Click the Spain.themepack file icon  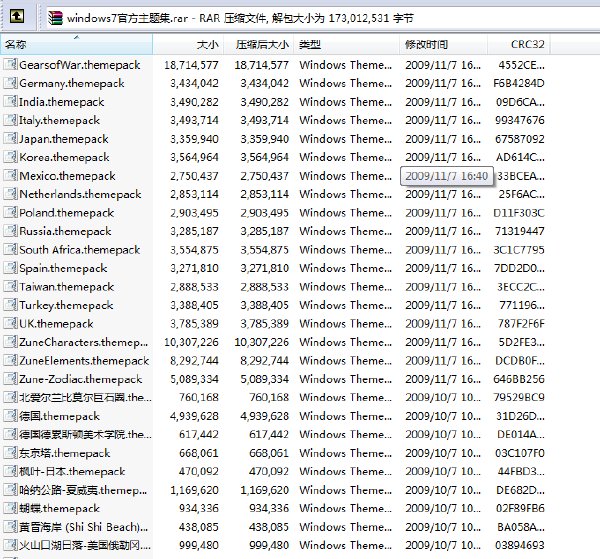pyautogui.click(x=10, y=267)
